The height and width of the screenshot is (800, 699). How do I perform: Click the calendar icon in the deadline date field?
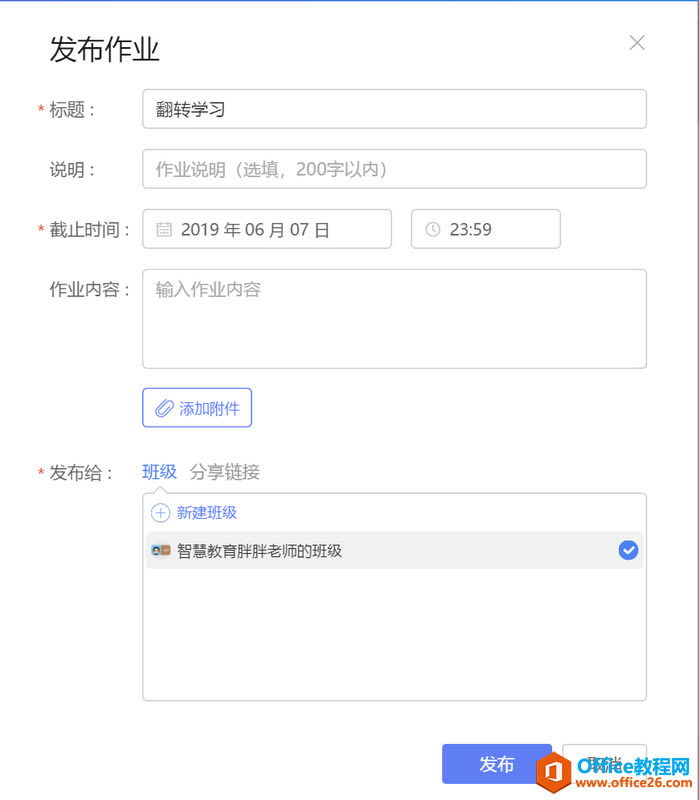(x=164, y=230)
